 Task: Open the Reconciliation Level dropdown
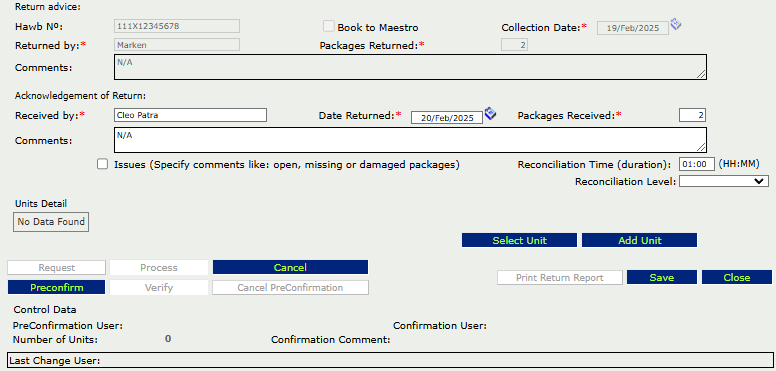pos(724,181)
